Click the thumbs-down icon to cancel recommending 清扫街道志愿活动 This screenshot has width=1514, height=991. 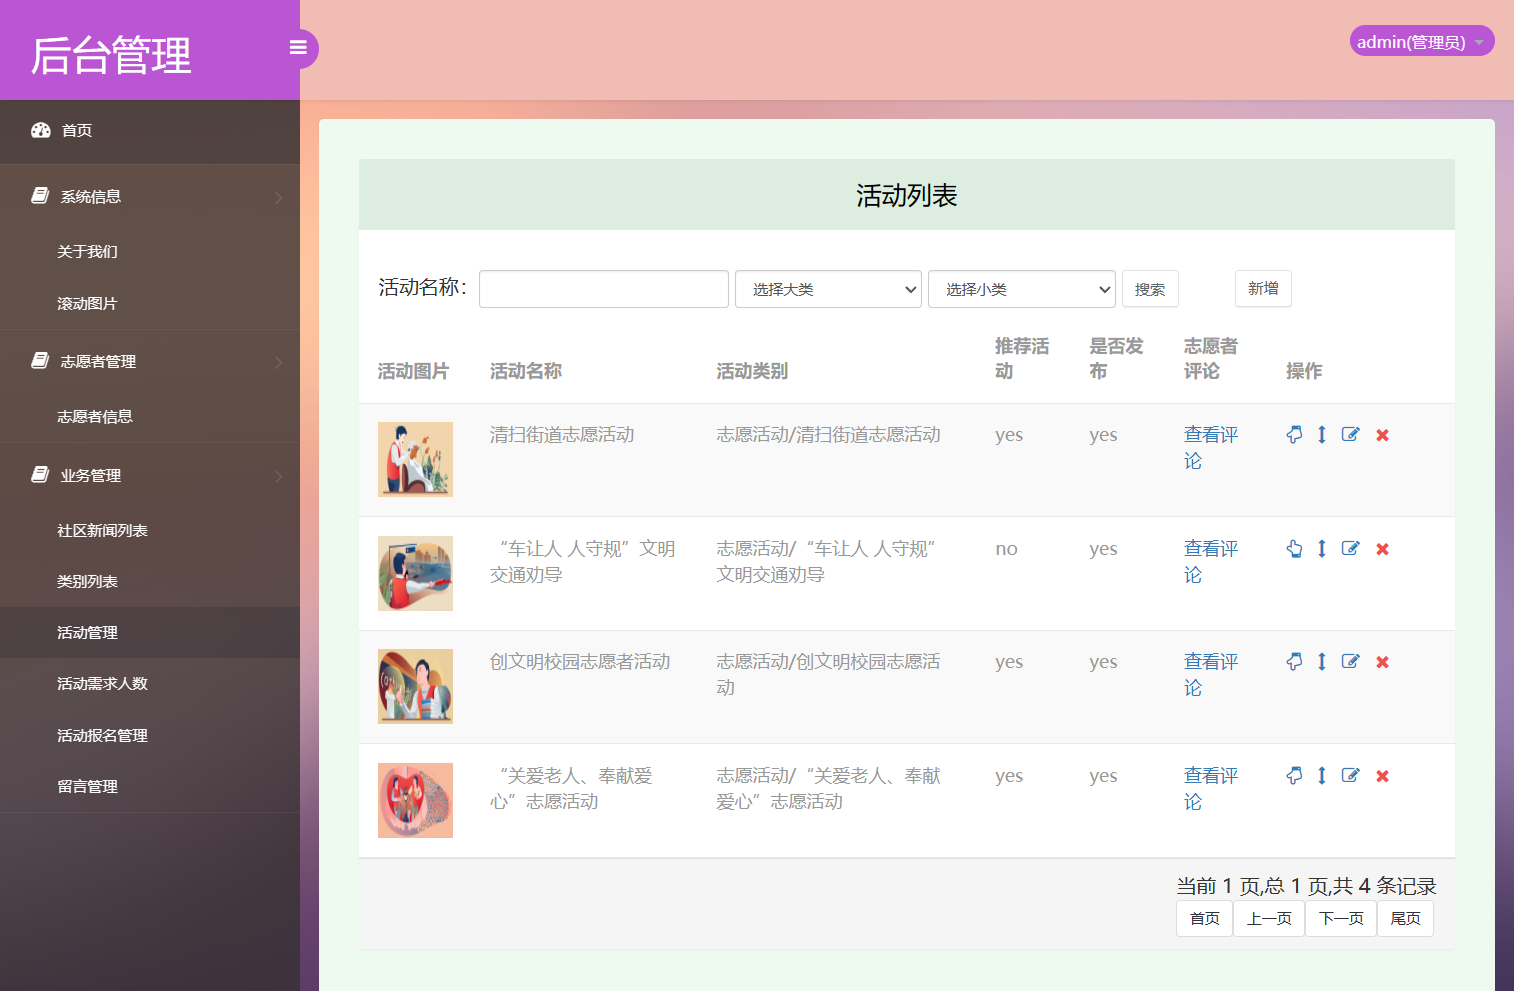1294,434
